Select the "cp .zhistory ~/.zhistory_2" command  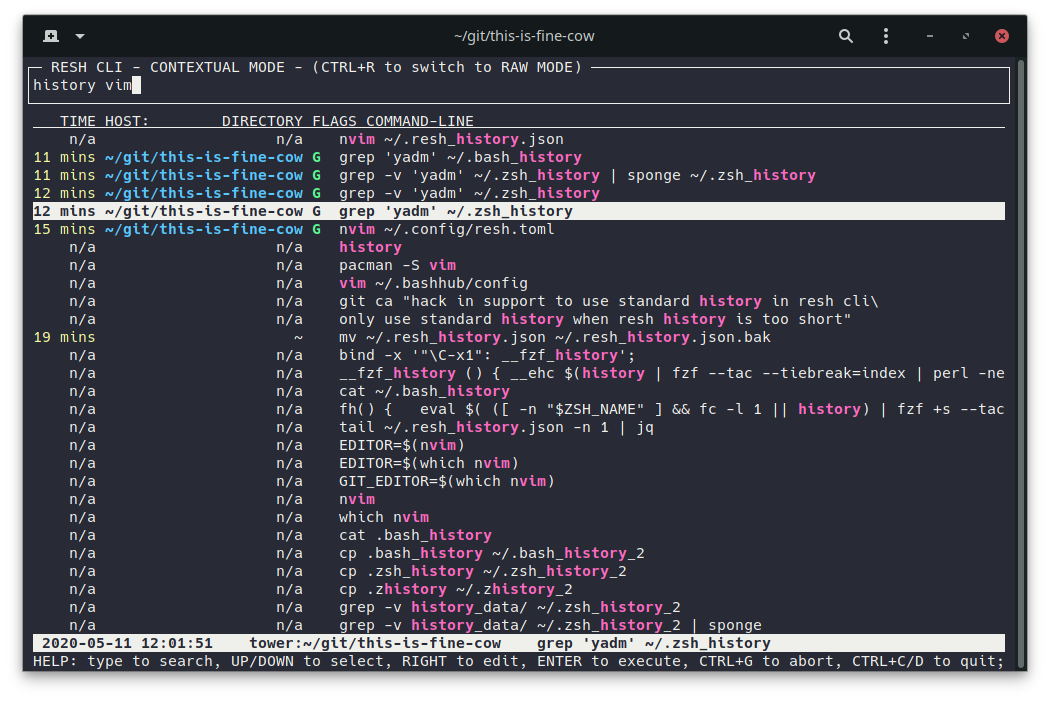pos(455,589)
